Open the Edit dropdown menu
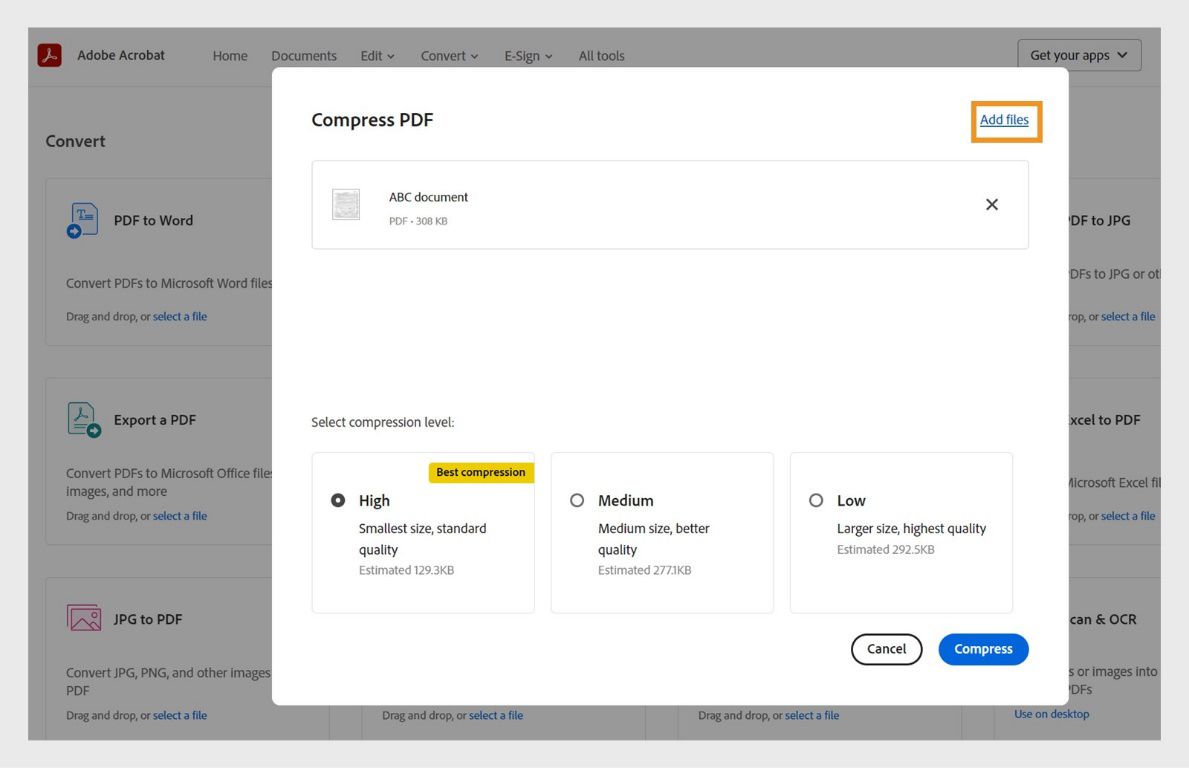The height and width of the screenshot is (768, 1189). pyautogui.click(x=377, y=55)
